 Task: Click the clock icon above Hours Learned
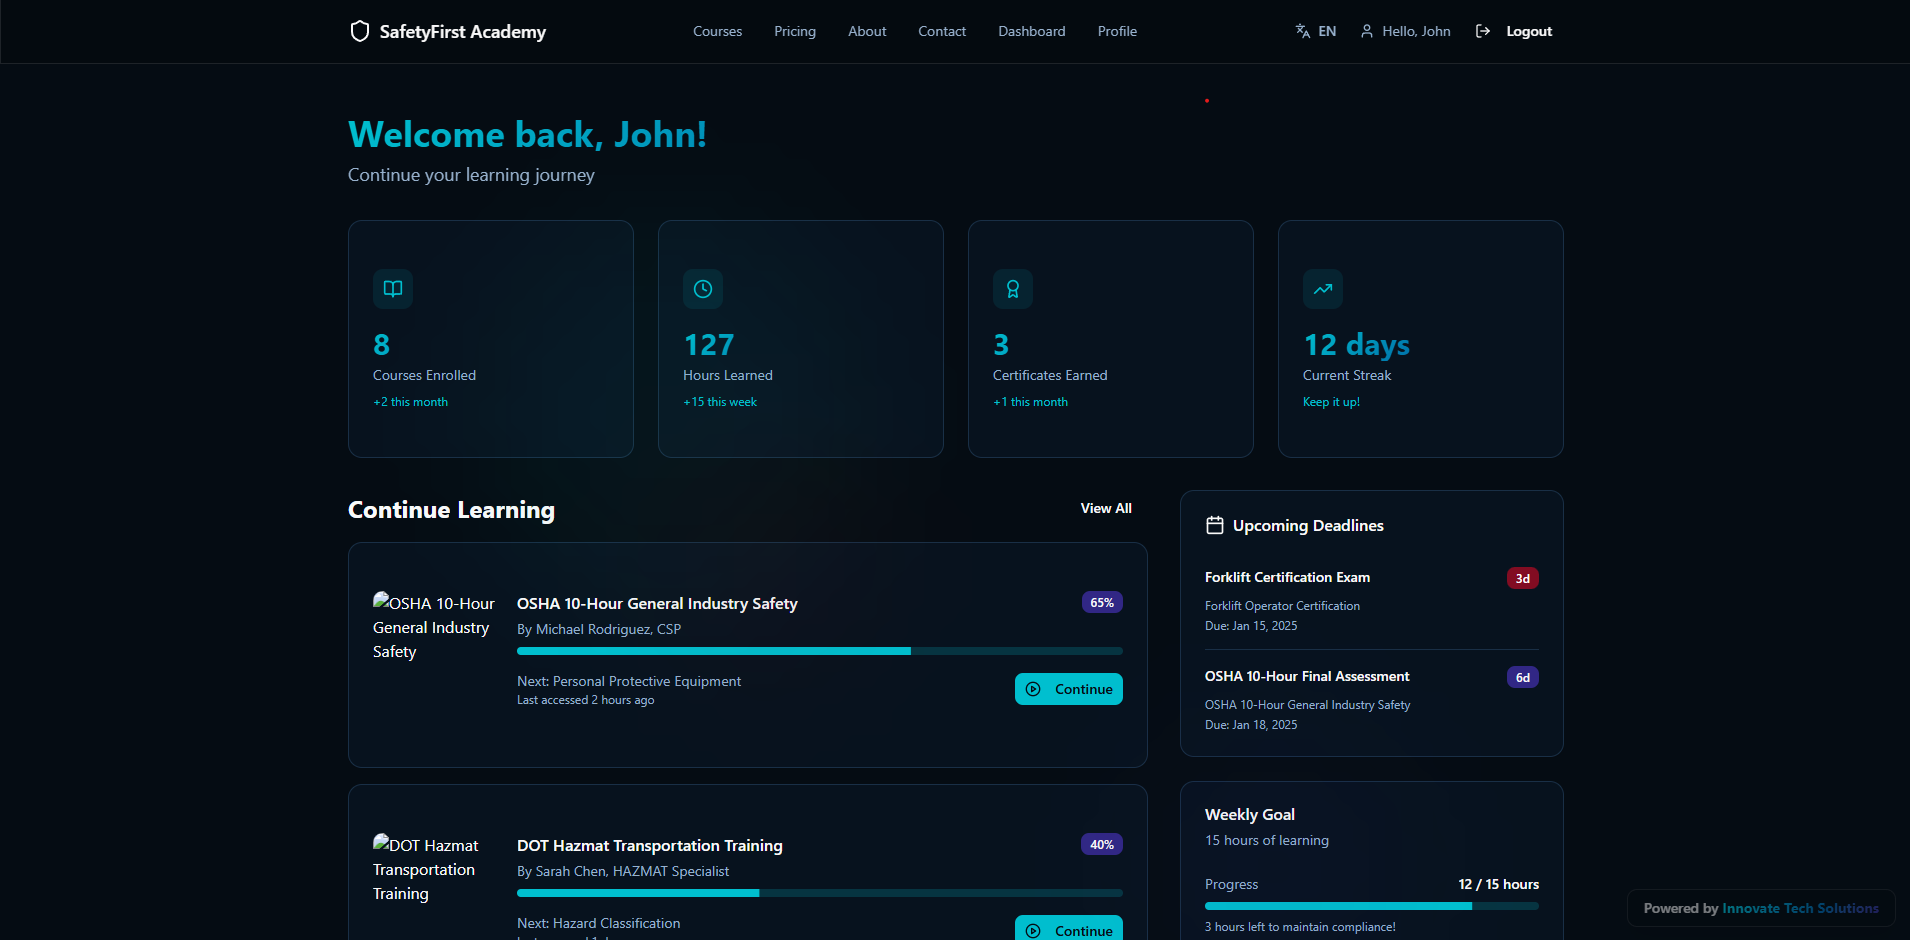(x=703, y=289)
